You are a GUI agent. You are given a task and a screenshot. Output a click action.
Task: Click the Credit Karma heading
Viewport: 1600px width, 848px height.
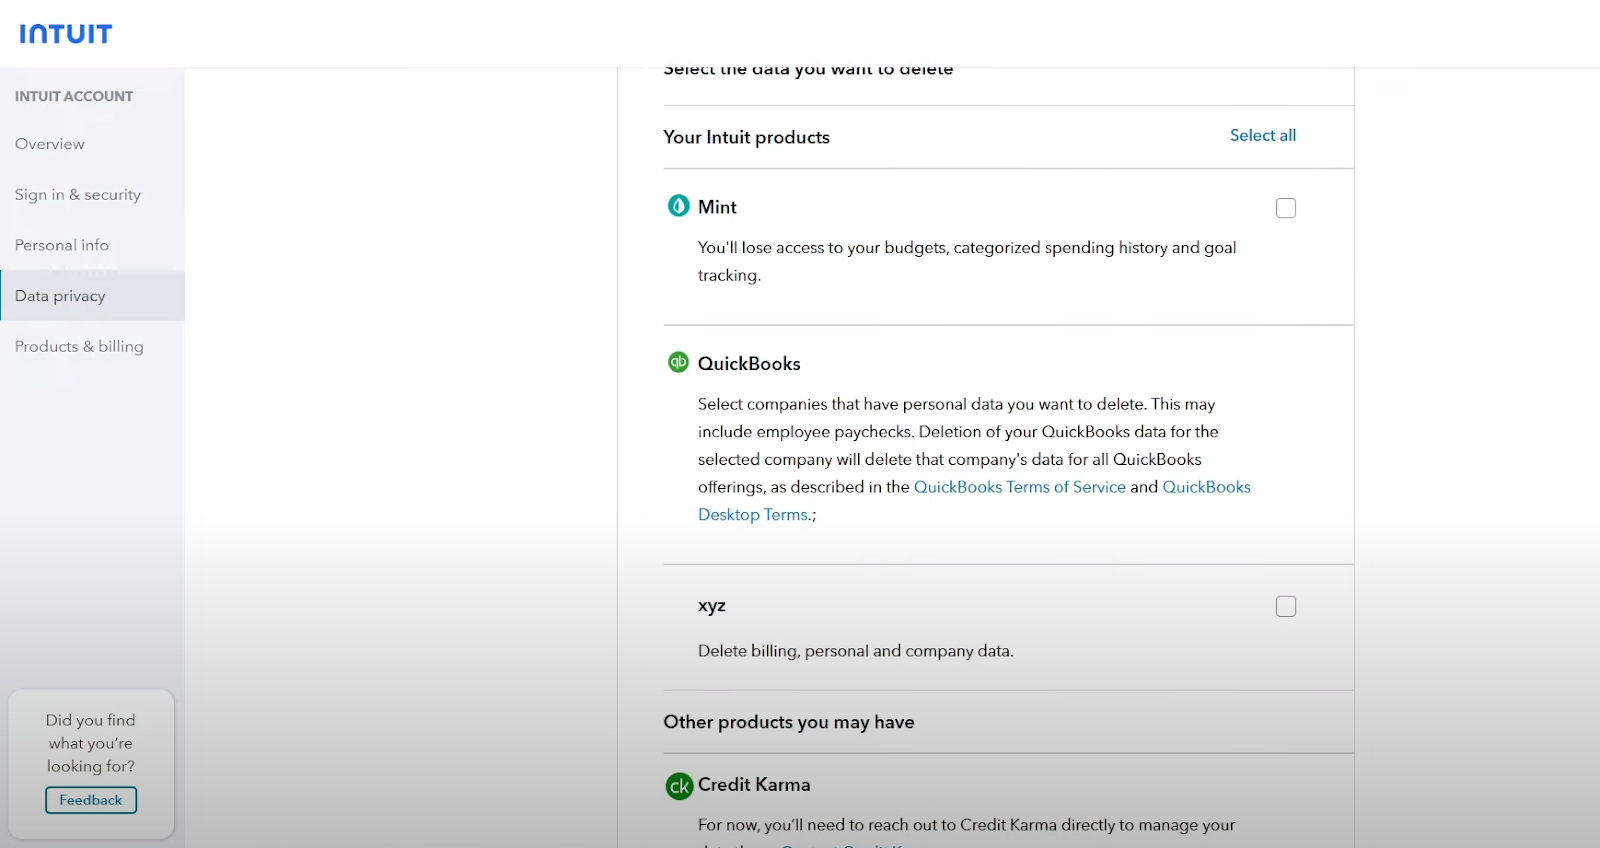754,785
